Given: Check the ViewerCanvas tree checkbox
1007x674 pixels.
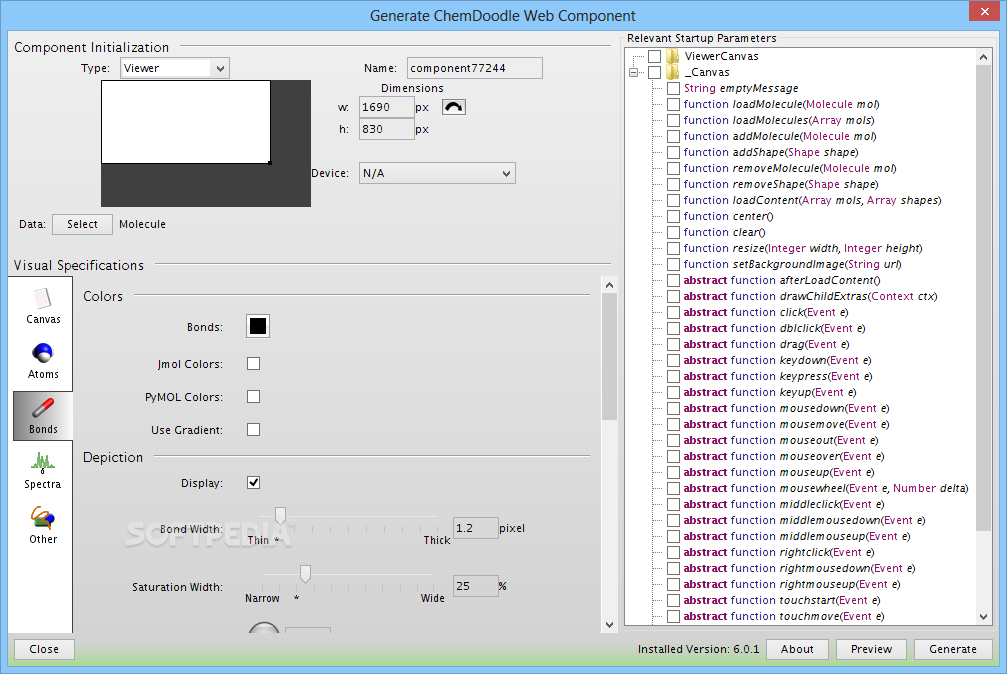Looking at the screenshot, I should pos(654,56).
